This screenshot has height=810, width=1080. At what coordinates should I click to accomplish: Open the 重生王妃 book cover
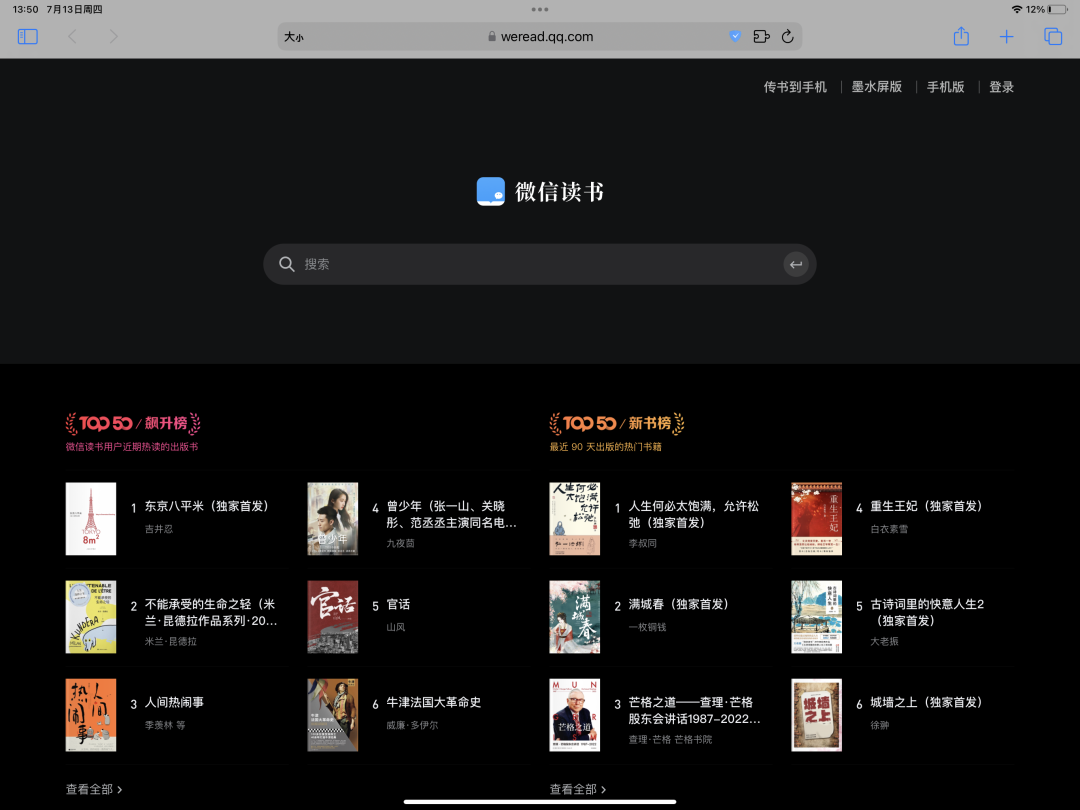[816, 519]
